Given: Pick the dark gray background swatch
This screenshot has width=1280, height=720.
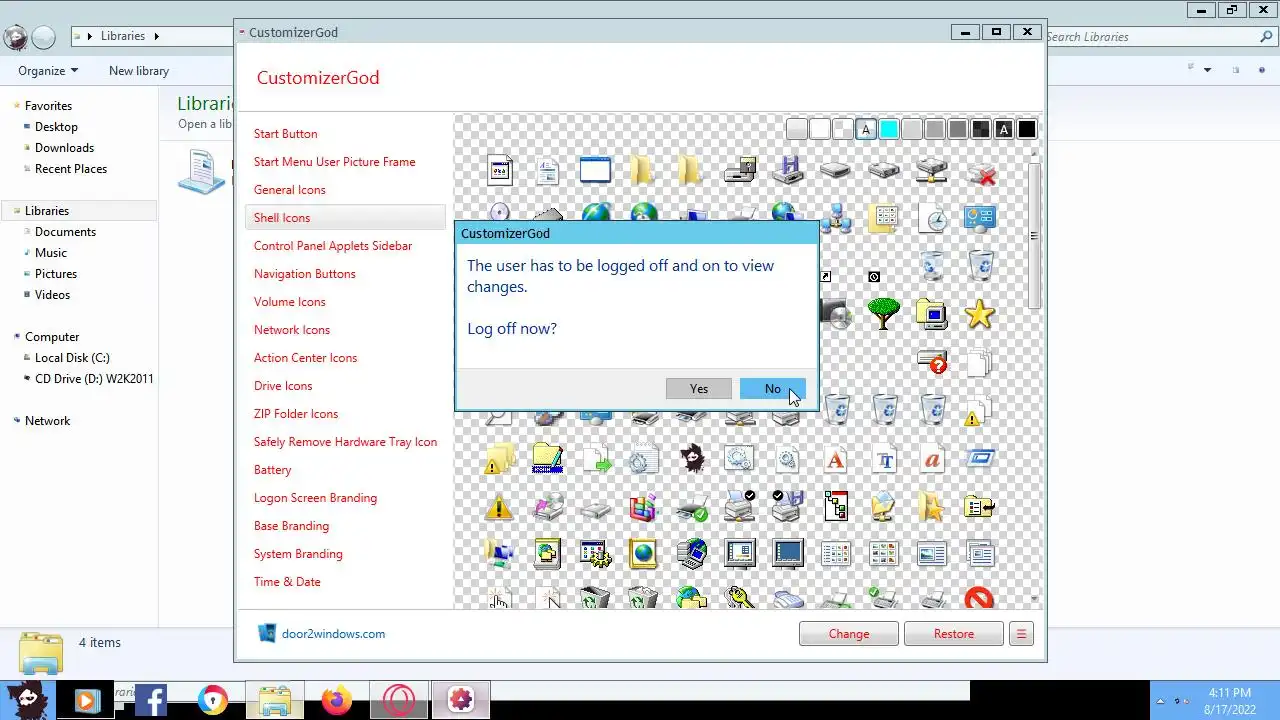Looking at the screenshot, I should [957, 129].
